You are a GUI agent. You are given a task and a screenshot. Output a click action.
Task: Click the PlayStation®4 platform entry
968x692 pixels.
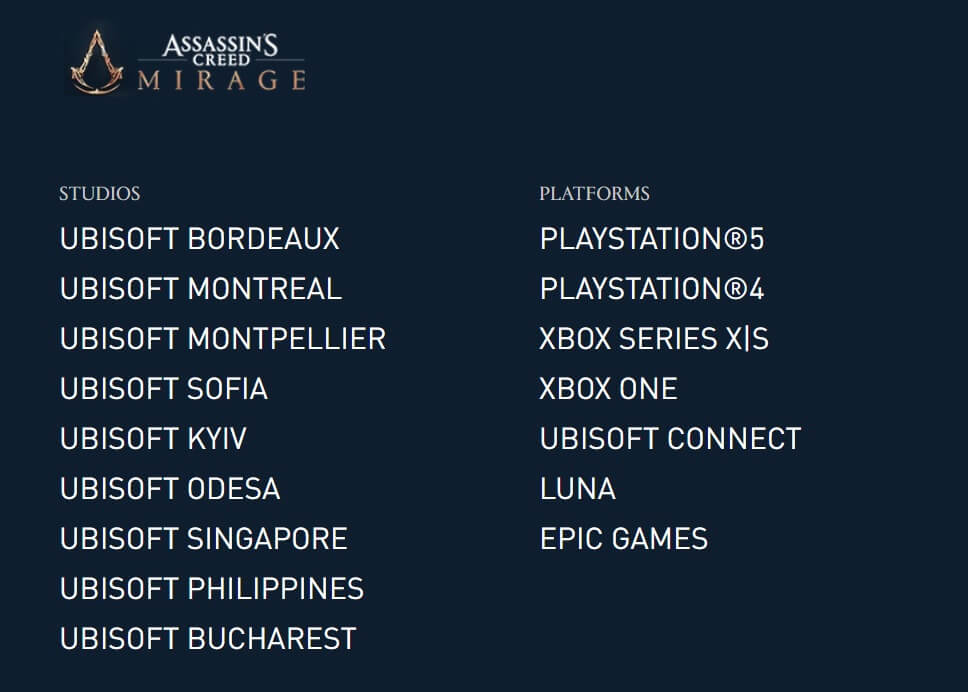click(x=652, y=289)
